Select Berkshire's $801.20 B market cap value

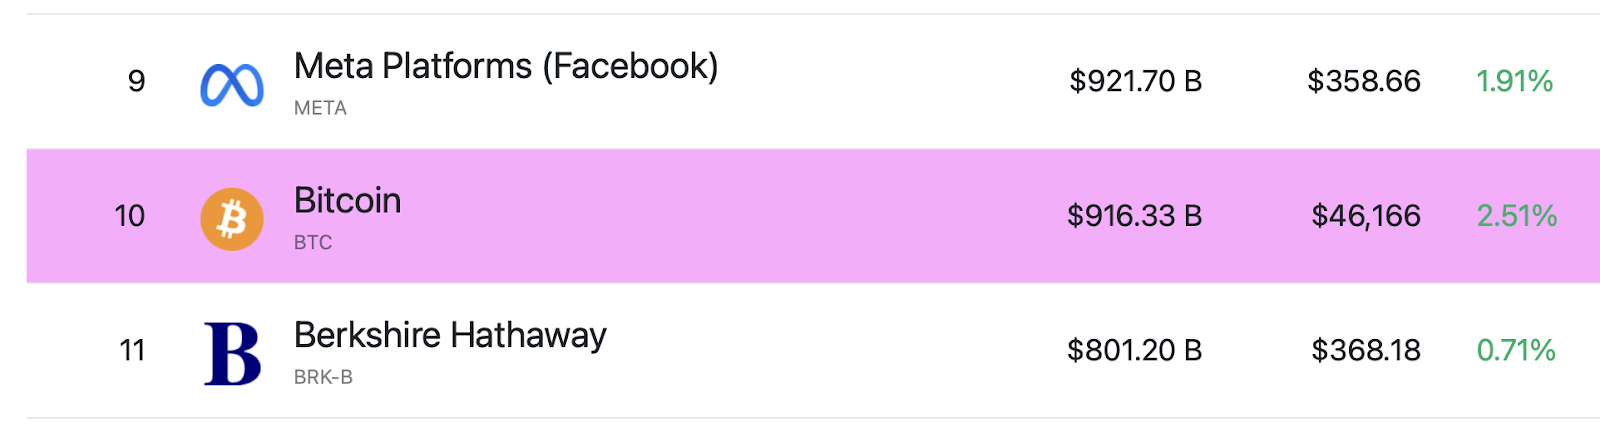pos(1134,350)
